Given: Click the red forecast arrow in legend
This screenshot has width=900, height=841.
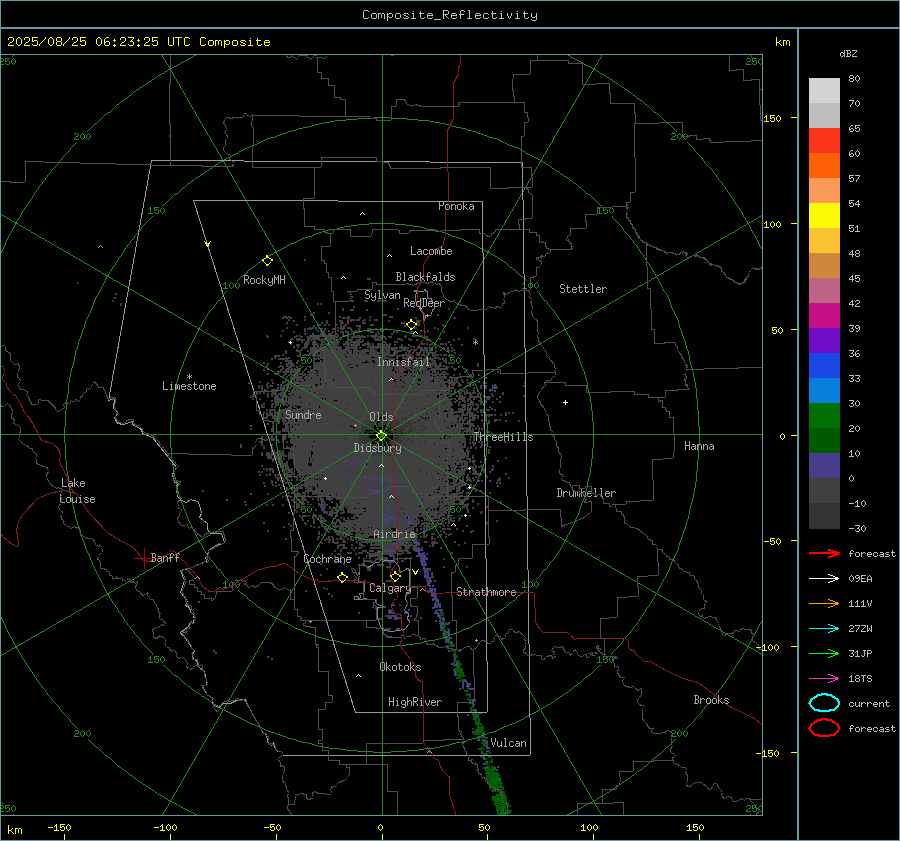Looking at the screenshot, I should (824, 553).
